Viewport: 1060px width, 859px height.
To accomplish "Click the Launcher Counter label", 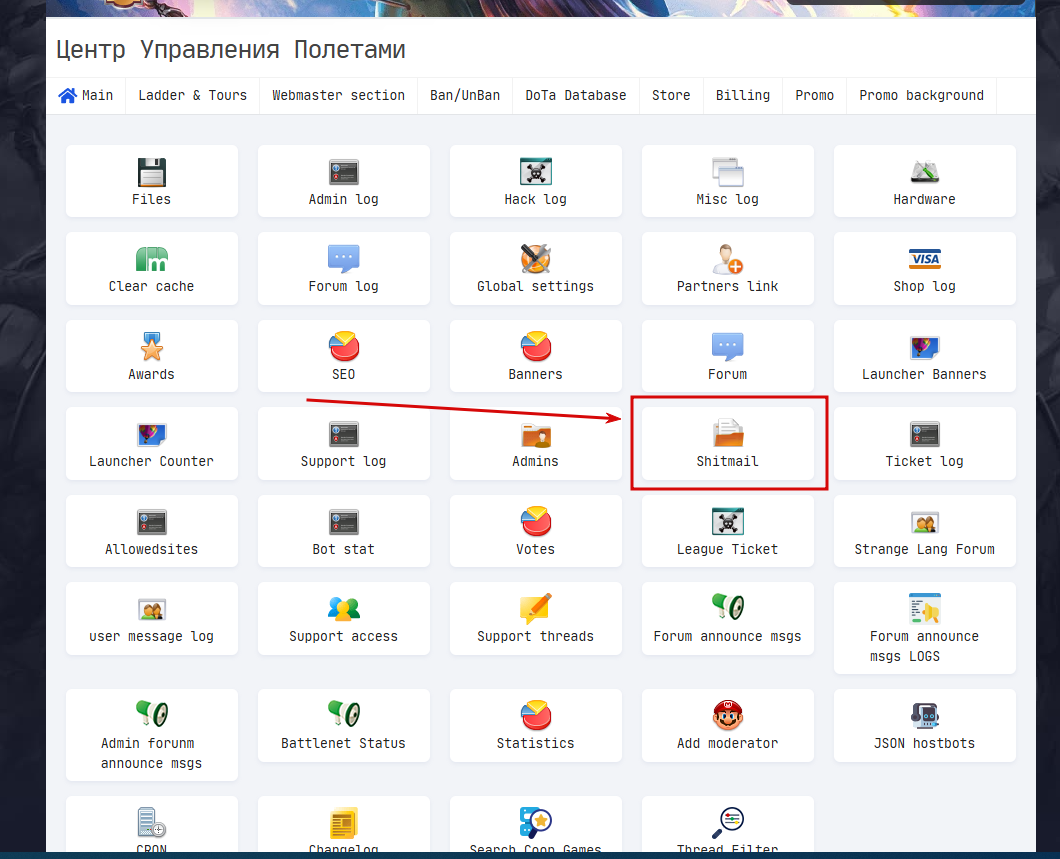I will [151, 462].
